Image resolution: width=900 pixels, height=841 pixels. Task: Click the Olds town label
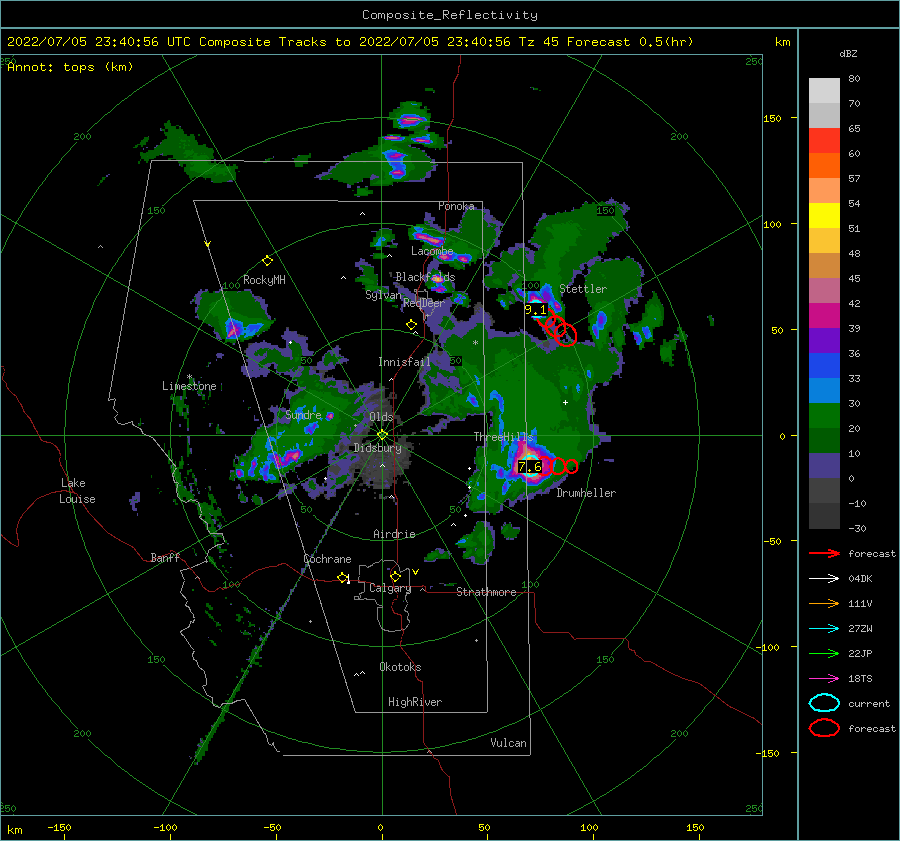(381, 417)
